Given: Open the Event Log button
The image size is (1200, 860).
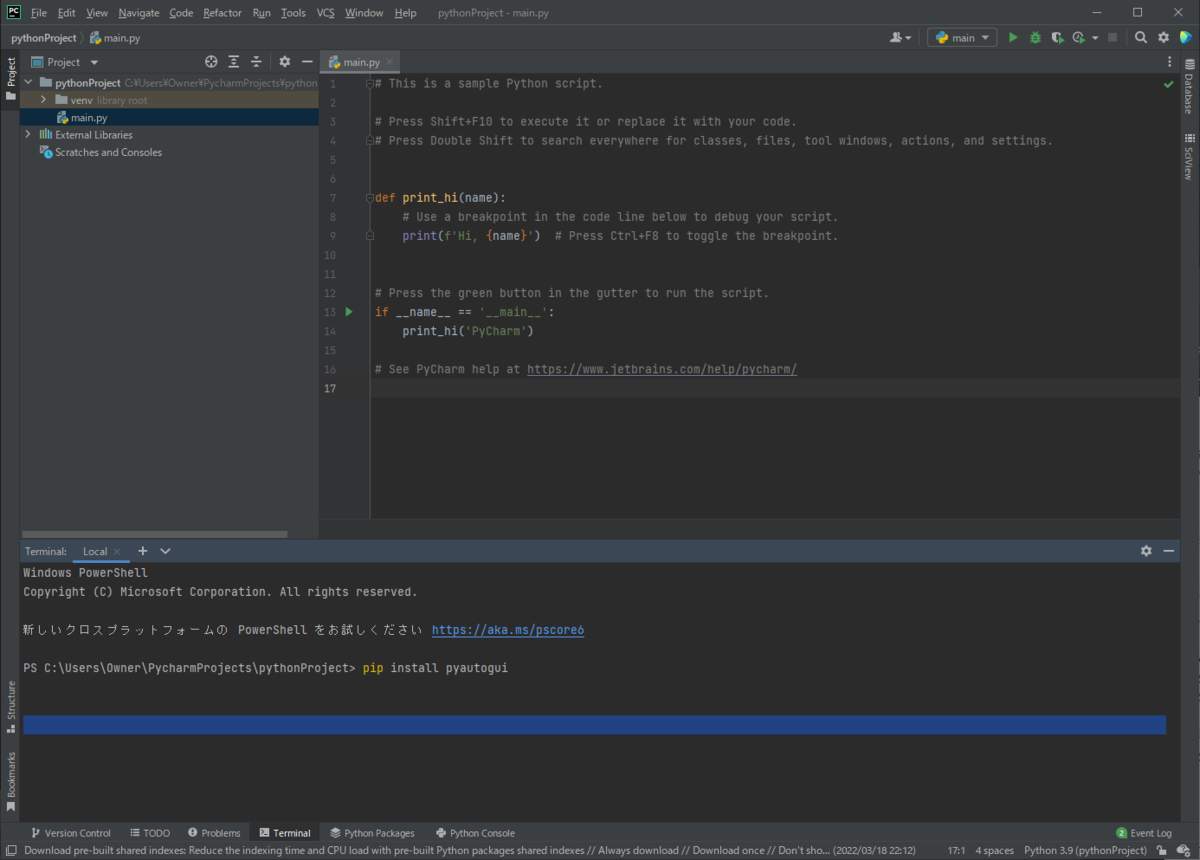Looking at the screenshot, I should coord(1144,833).
